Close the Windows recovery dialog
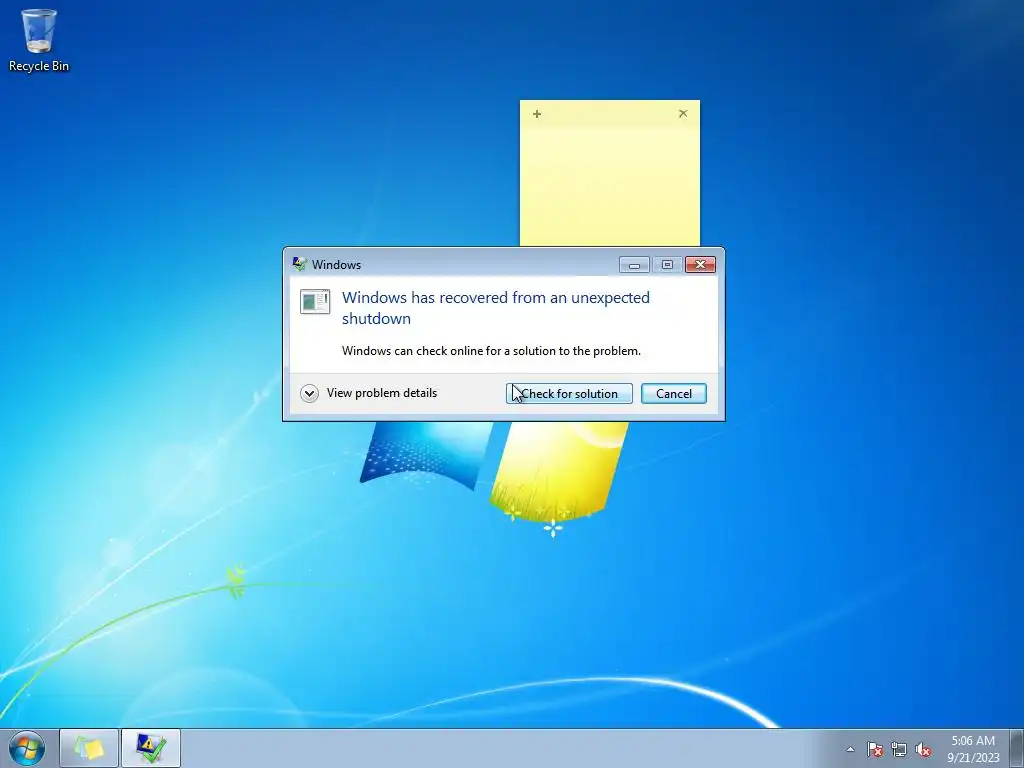 tap(700, 264)
